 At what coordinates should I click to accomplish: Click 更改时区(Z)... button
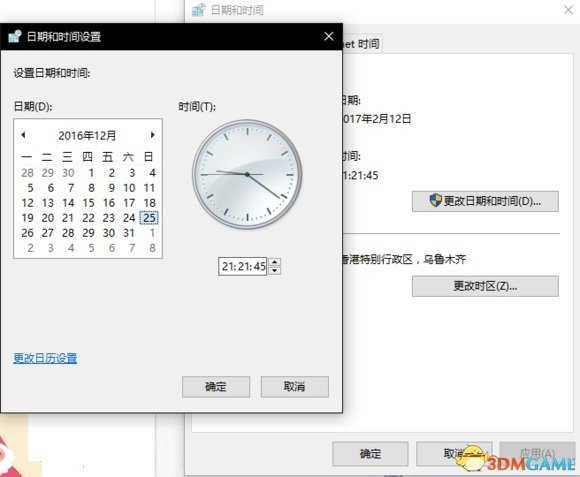click(485, 286)
